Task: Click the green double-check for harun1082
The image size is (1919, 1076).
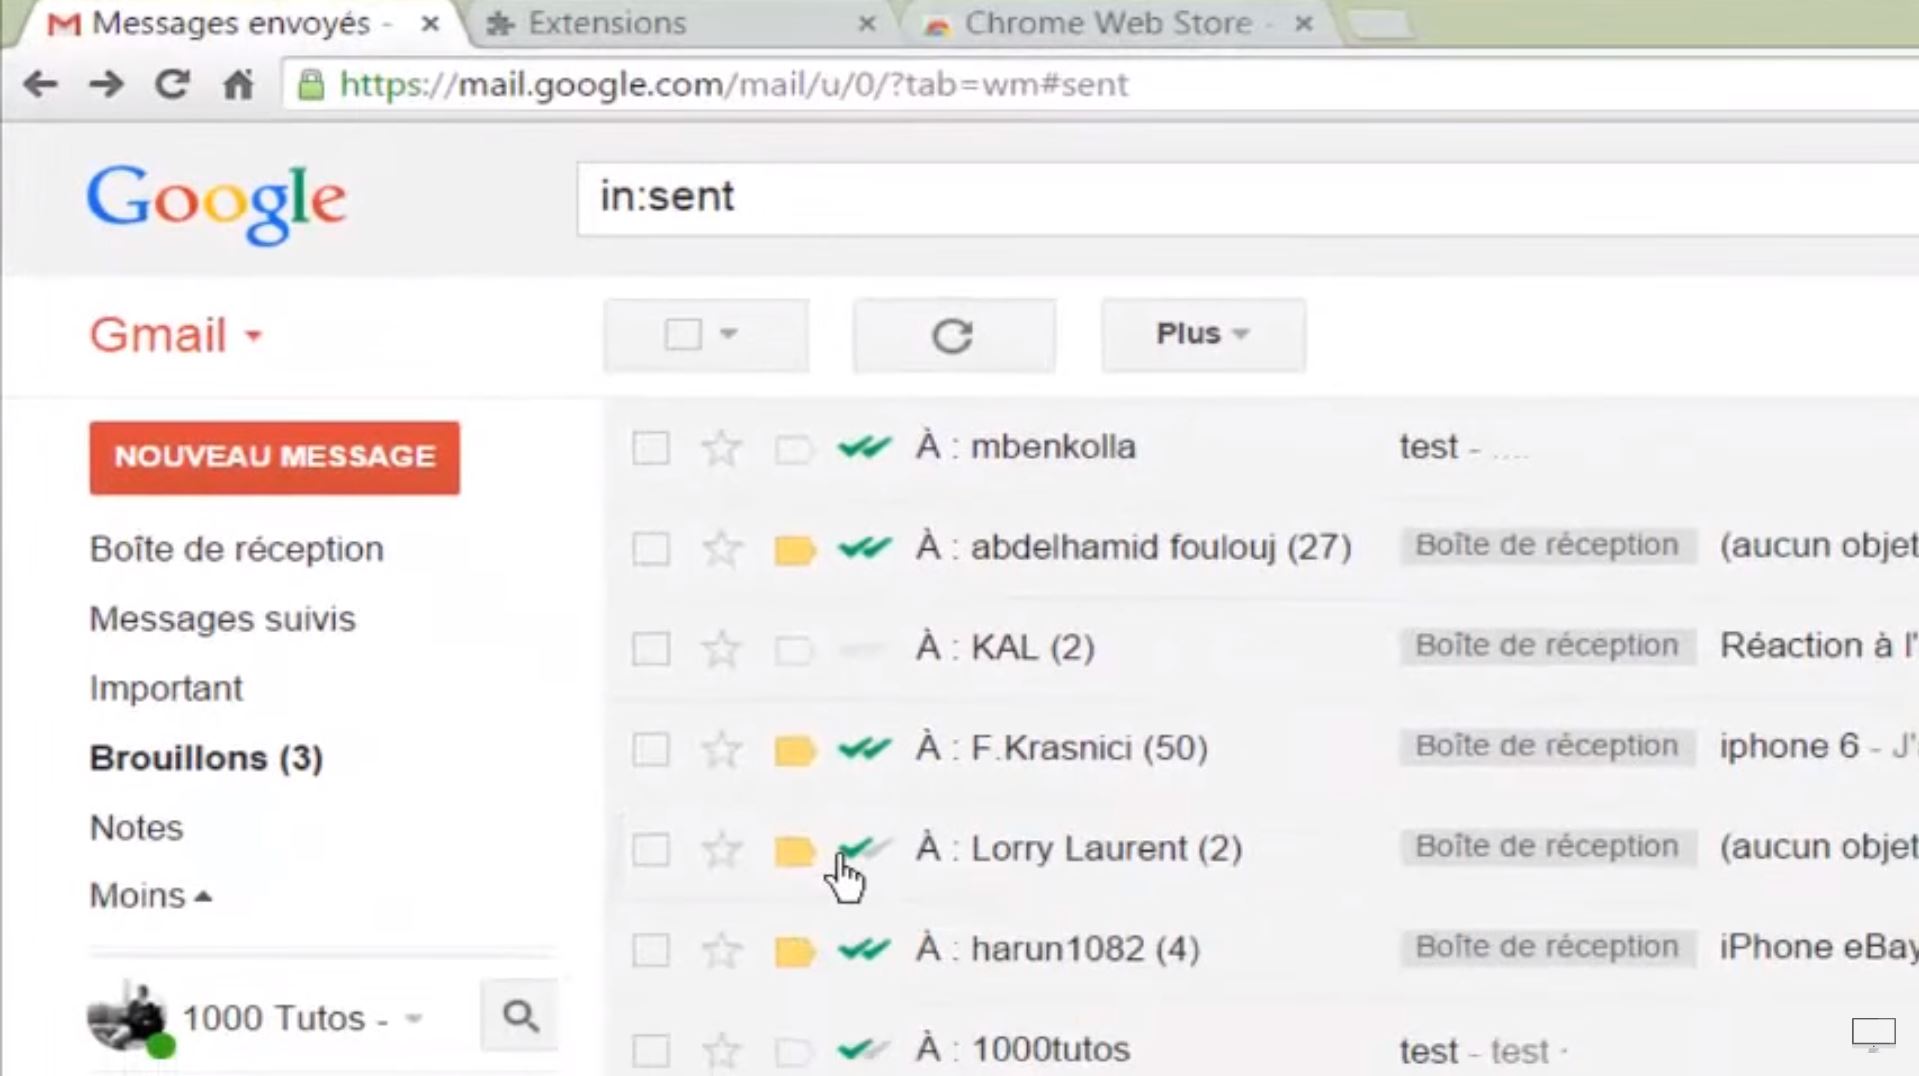Action: coord(864,948)
